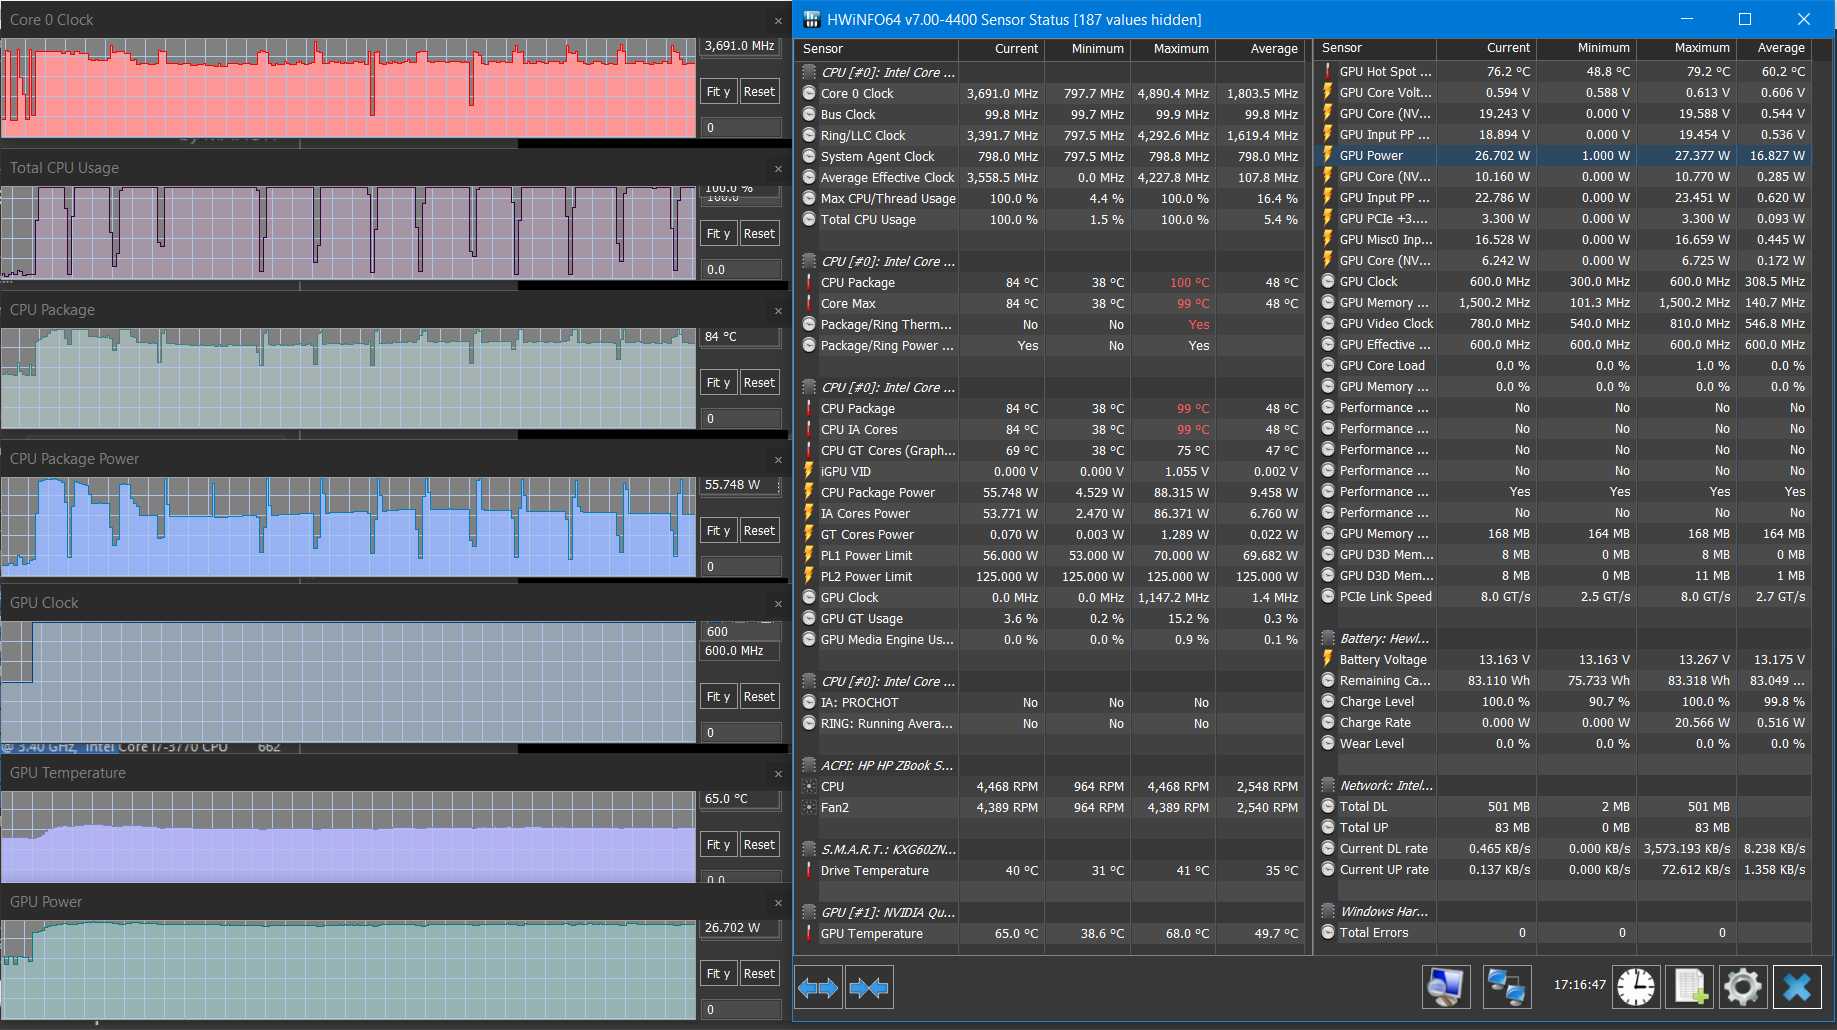Click the thermometer icon beside Drive Temperature
Viewport: 1837px width, 1030px height.
pos(809,870)
